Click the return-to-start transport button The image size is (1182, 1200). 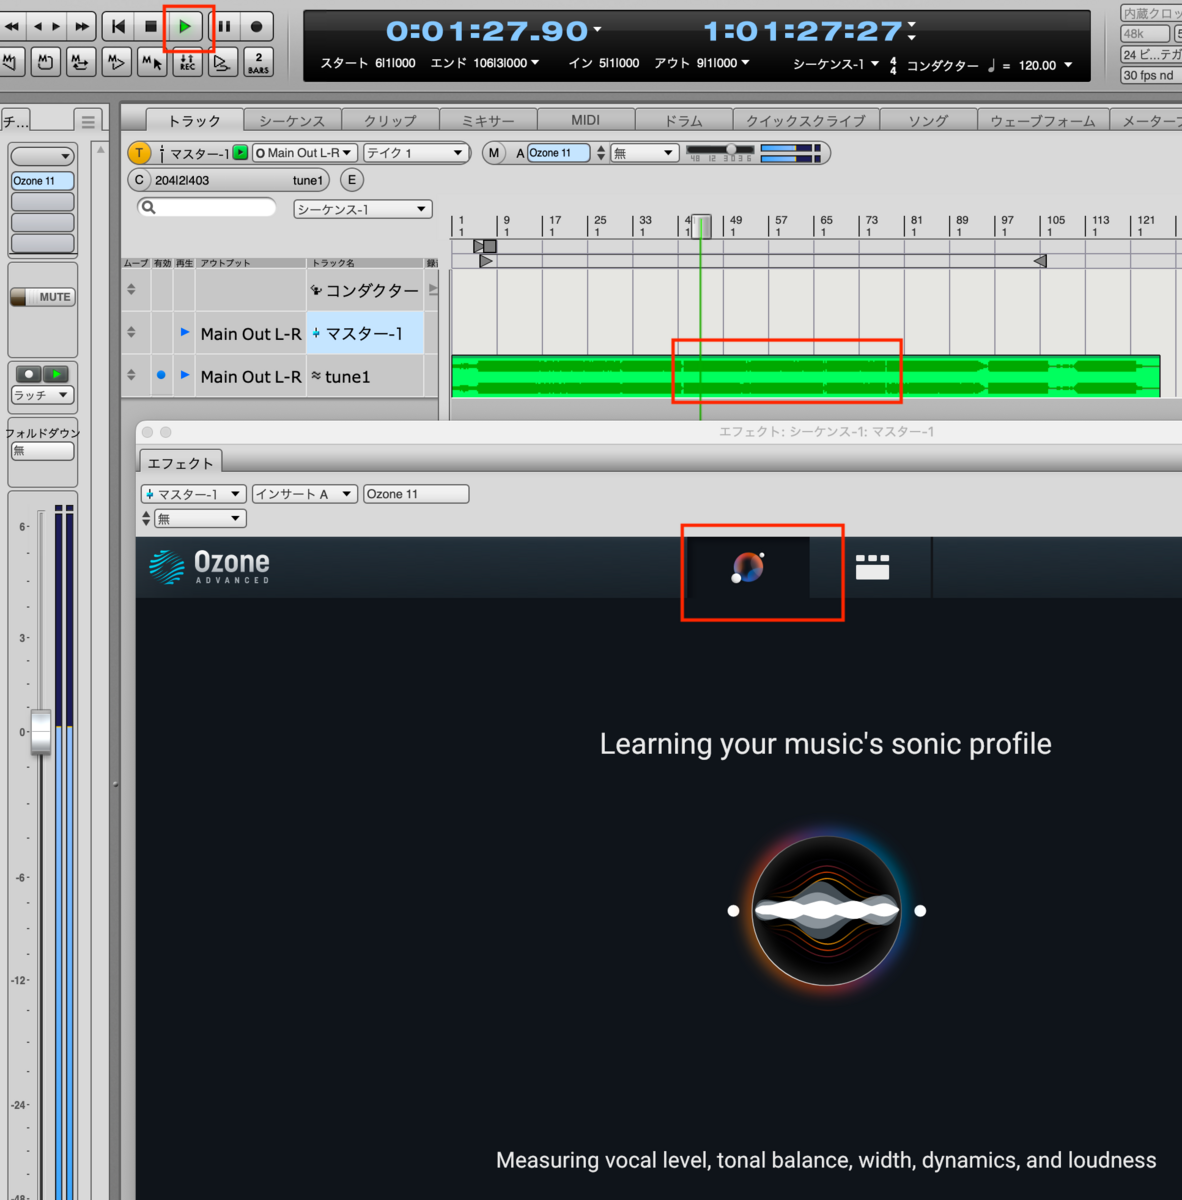coord(118,26)
